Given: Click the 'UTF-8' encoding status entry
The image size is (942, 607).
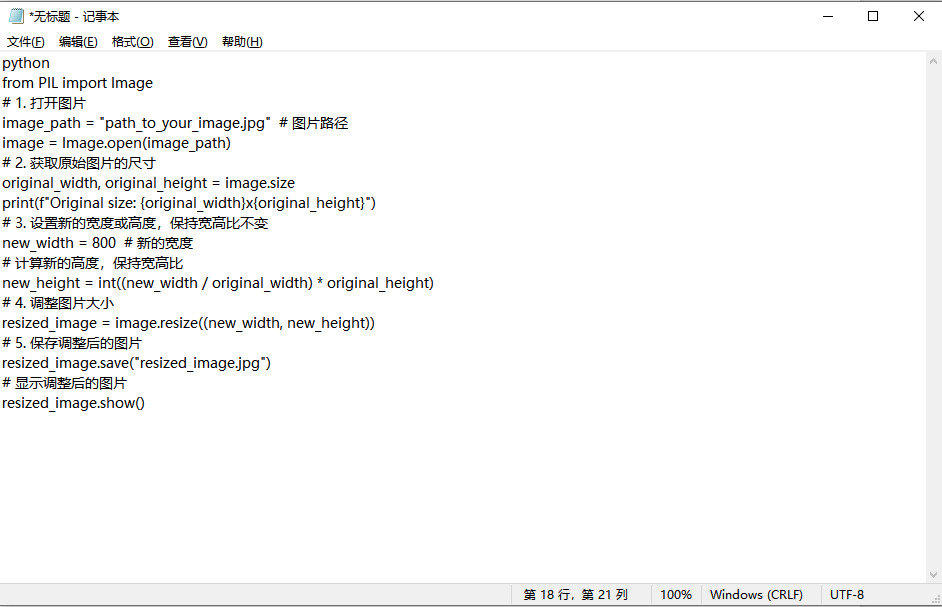Looking at the screenshot, I should 846,595.
